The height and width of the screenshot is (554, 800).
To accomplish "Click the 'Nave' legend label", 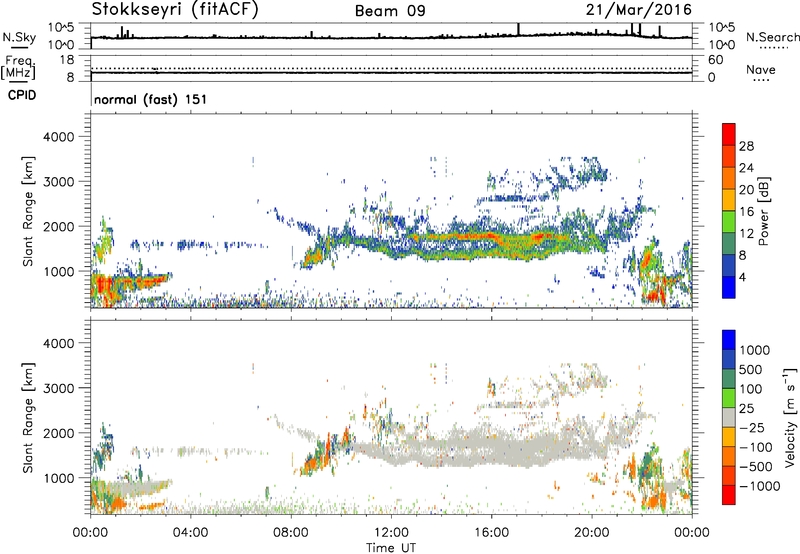I will 761,69.
